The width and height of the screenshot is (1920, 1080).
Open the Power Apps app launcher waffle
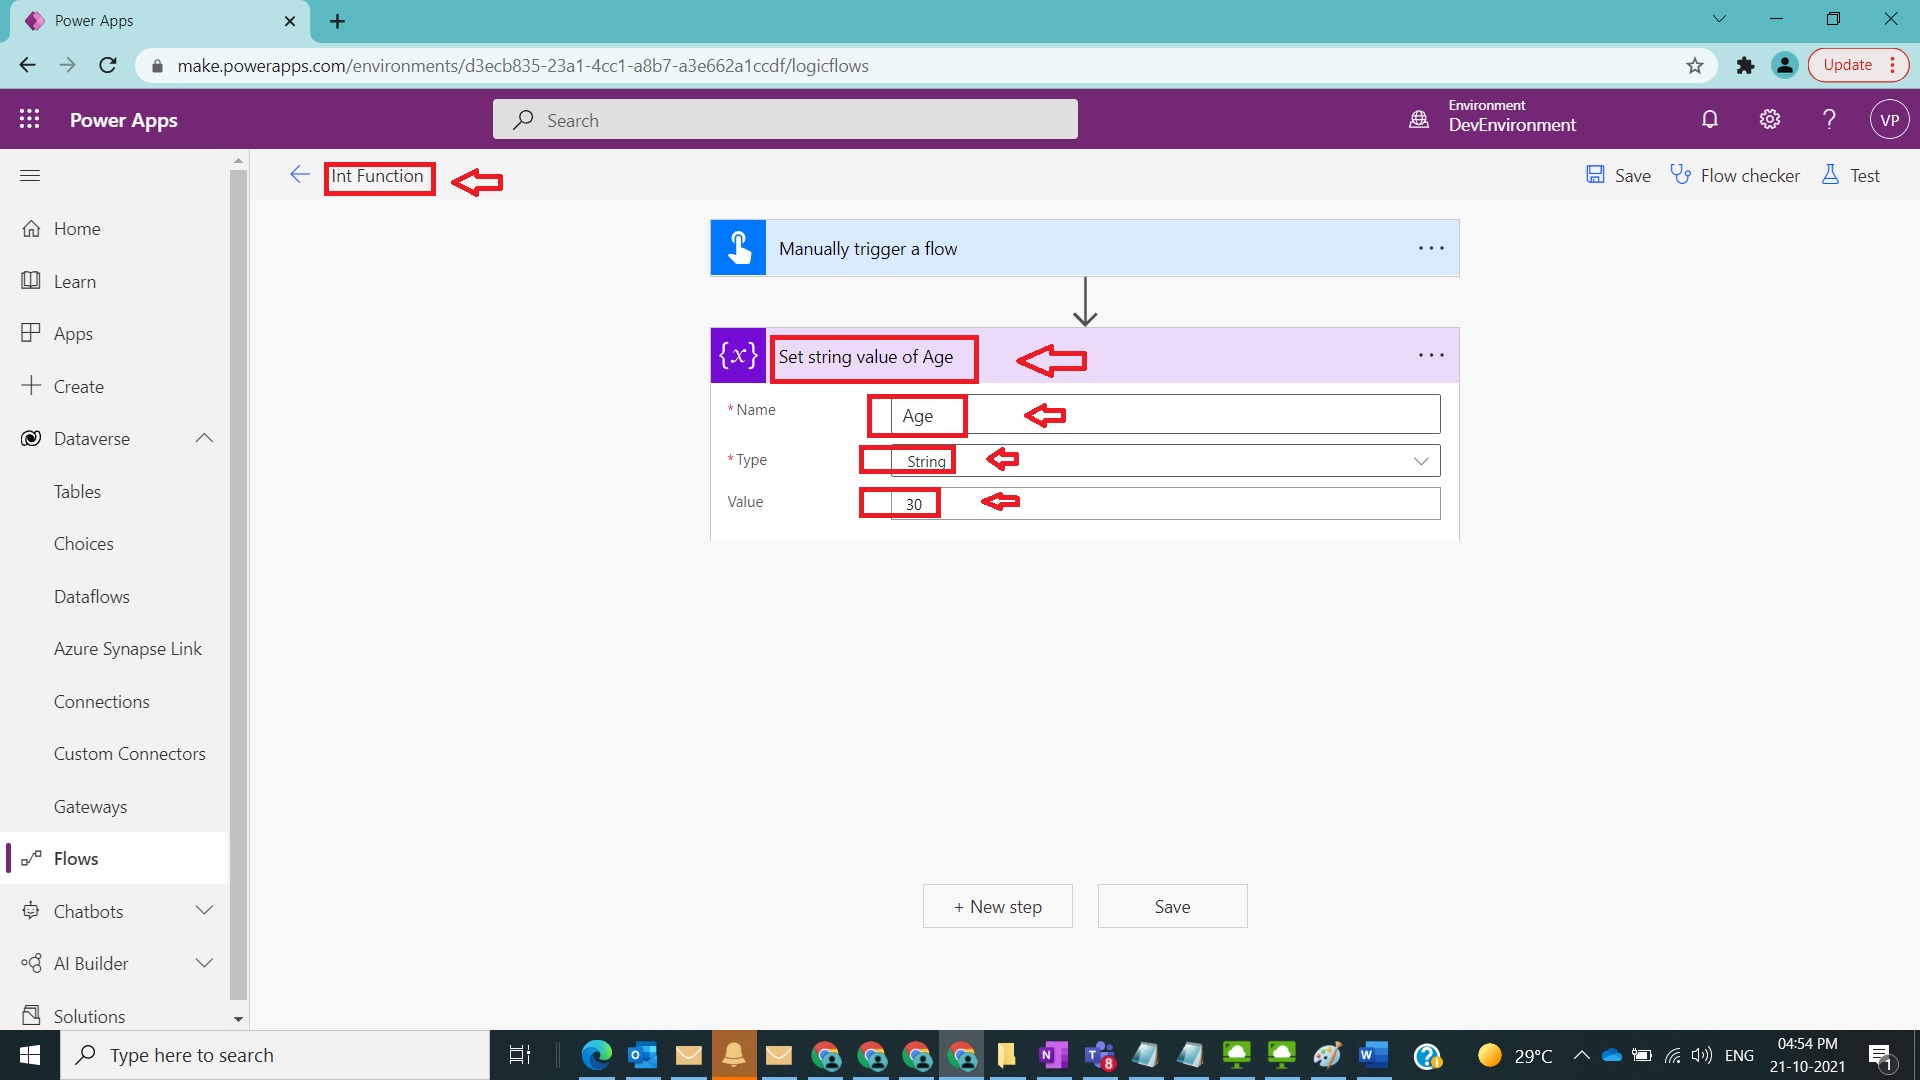tap(29, 118)
